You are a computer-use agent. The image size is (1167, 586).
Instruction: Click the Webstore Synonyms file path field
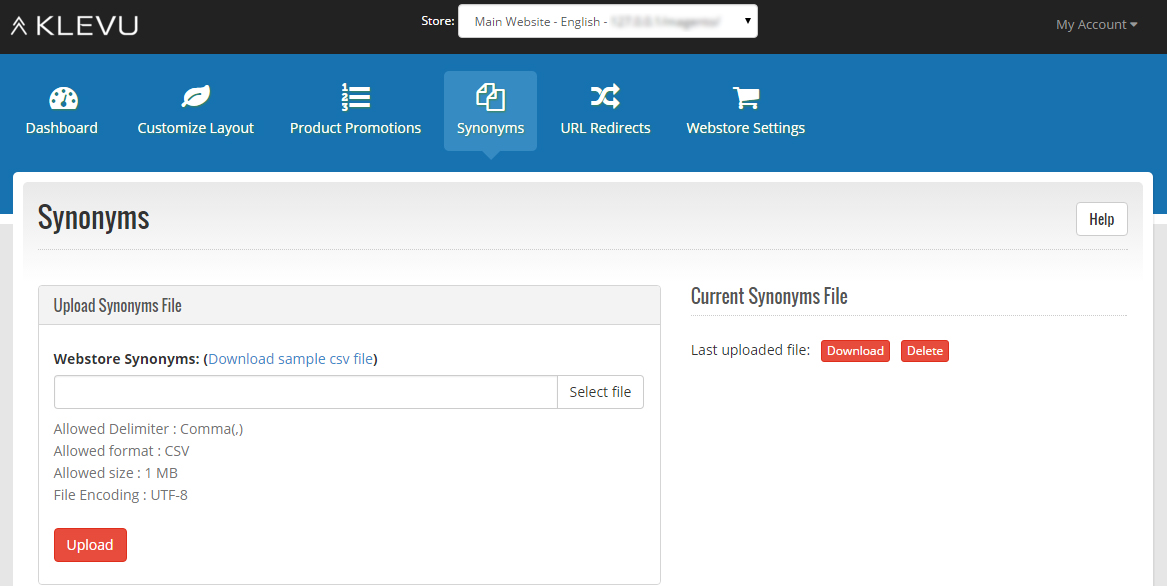point(306,392)
